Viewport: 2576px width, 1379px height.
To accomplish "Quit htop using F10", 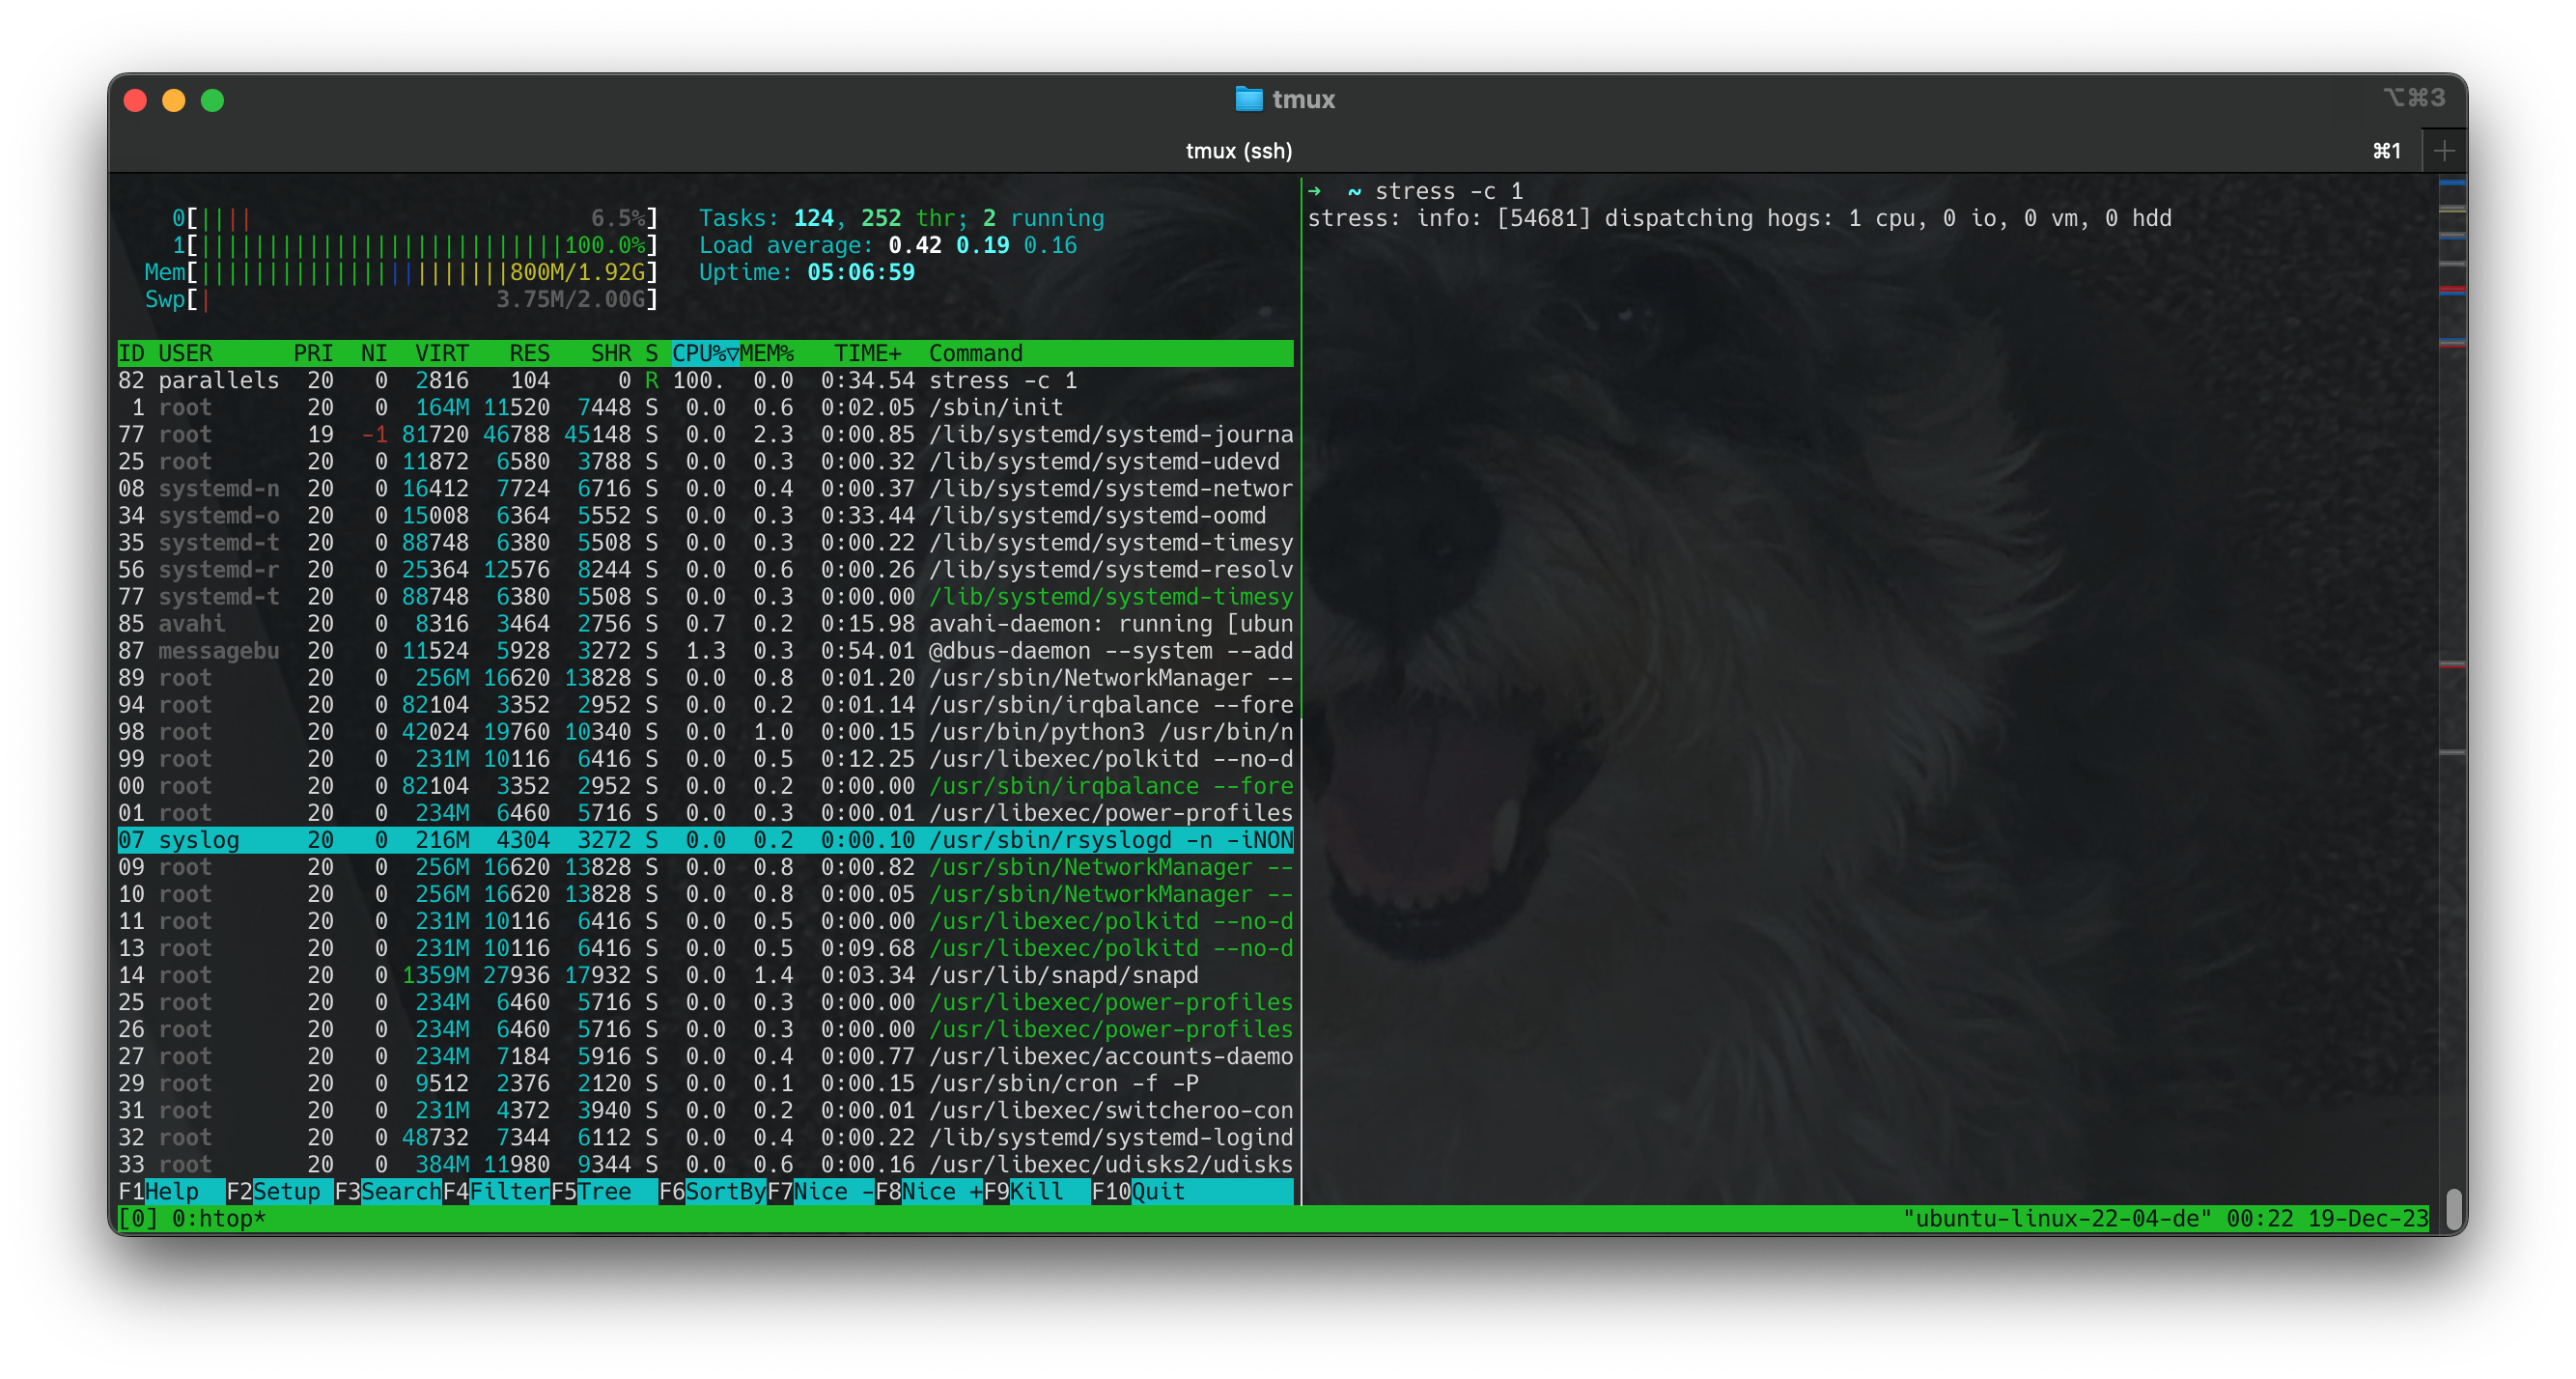I will coord(1140,1191).
